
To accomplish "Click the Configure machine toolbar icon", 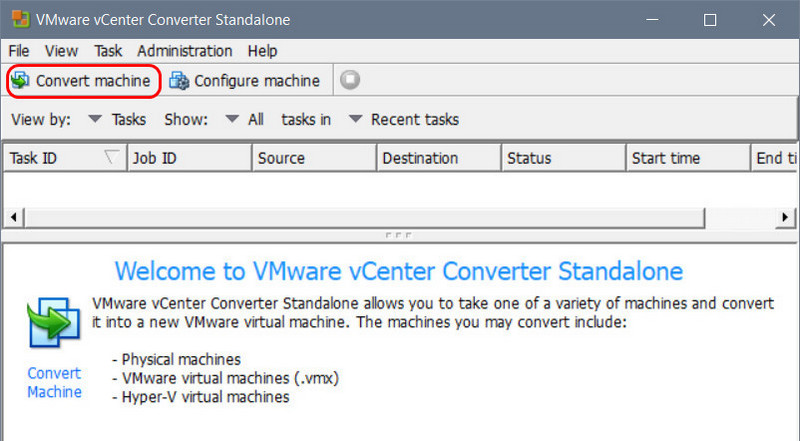I will pos(179,80).
